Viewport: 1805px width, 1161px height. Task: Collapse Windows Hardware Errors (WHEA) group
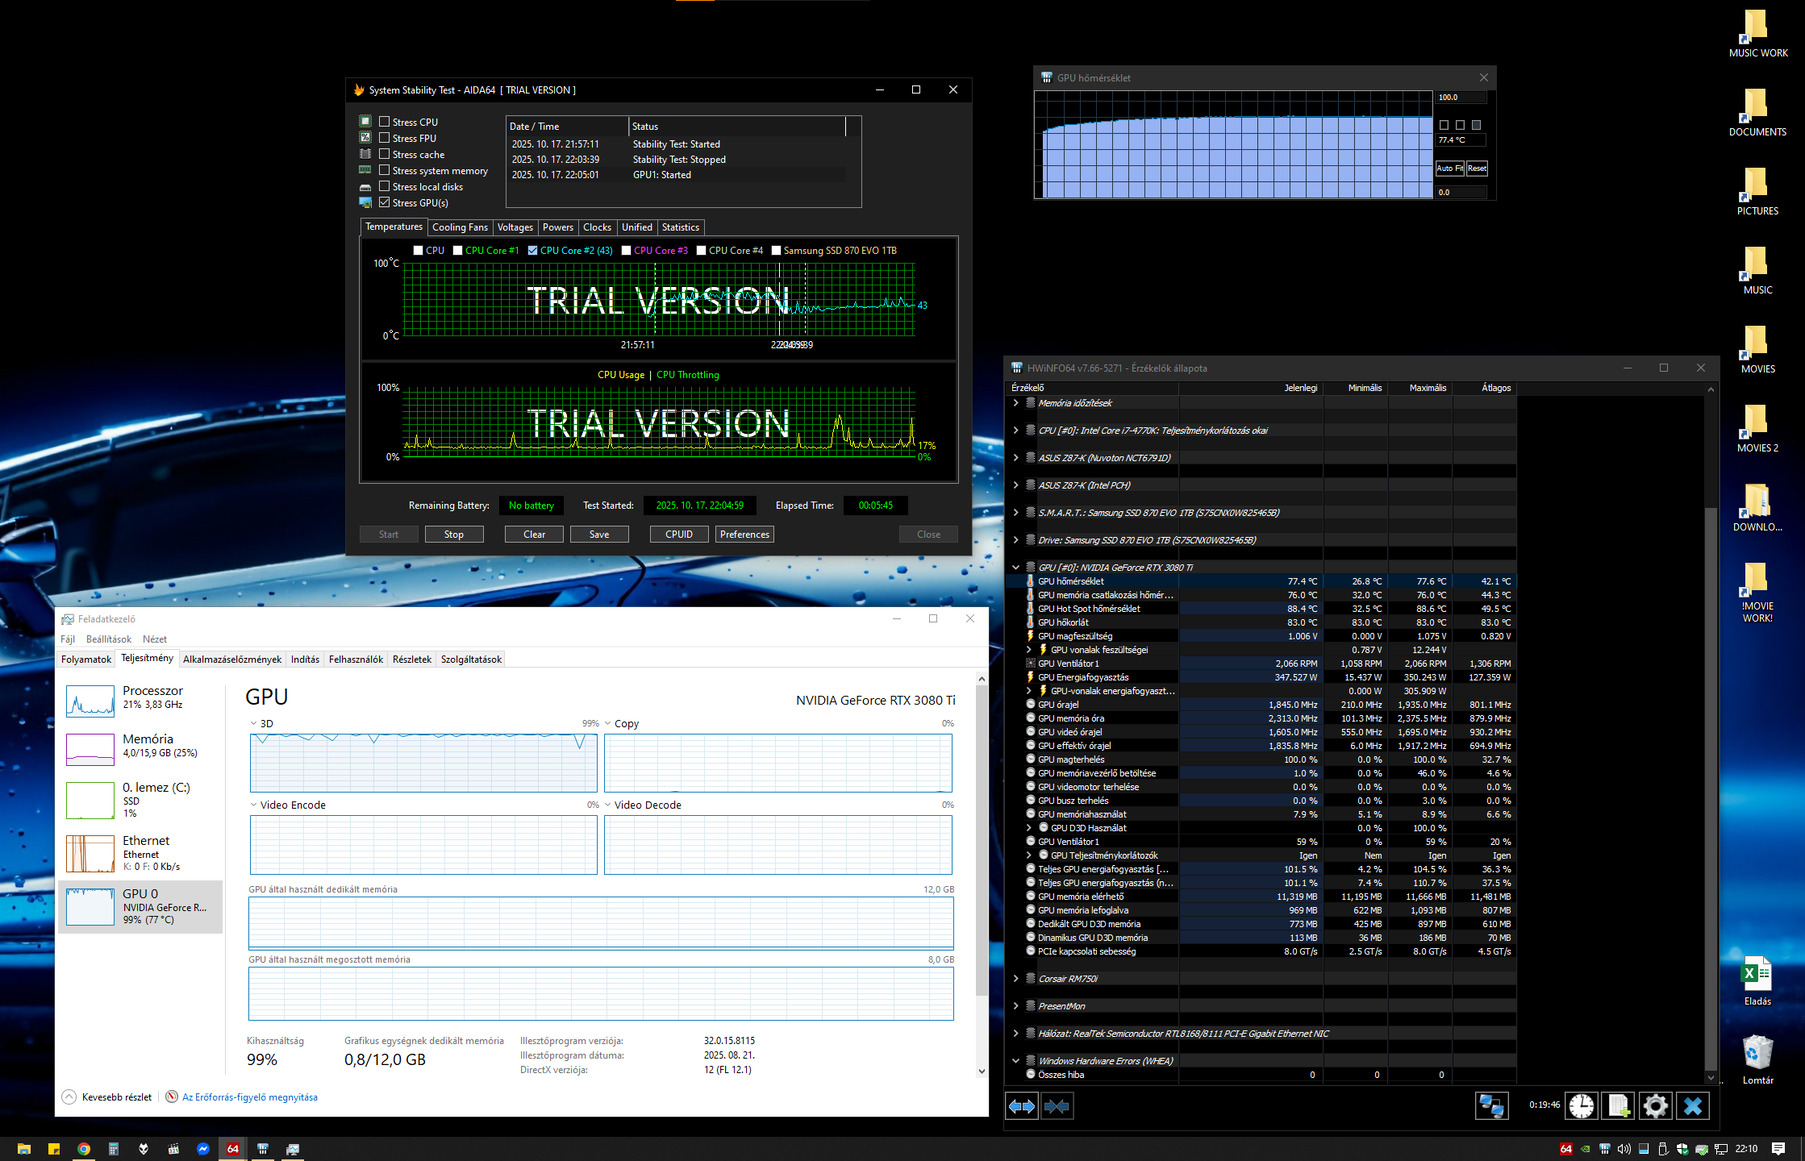click(1016, 1061)
